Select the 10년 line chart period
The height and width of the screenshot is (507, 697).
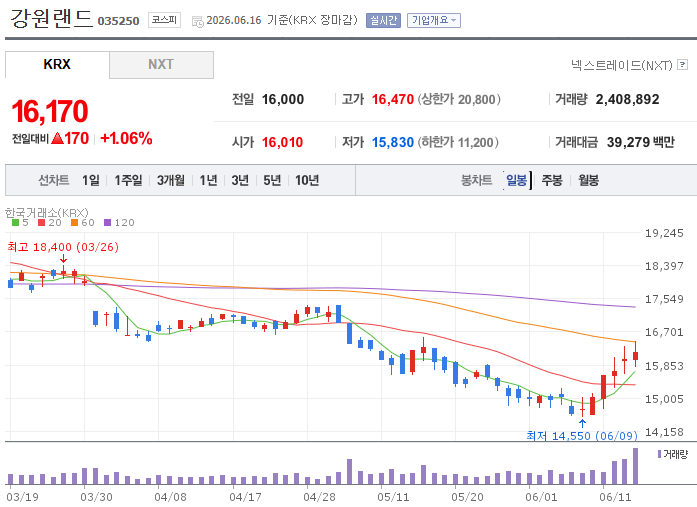(x=307, y=180)
